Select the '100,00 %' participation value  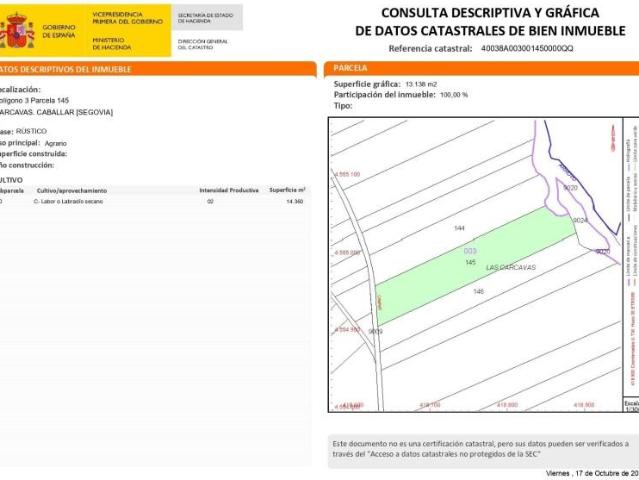454,95
